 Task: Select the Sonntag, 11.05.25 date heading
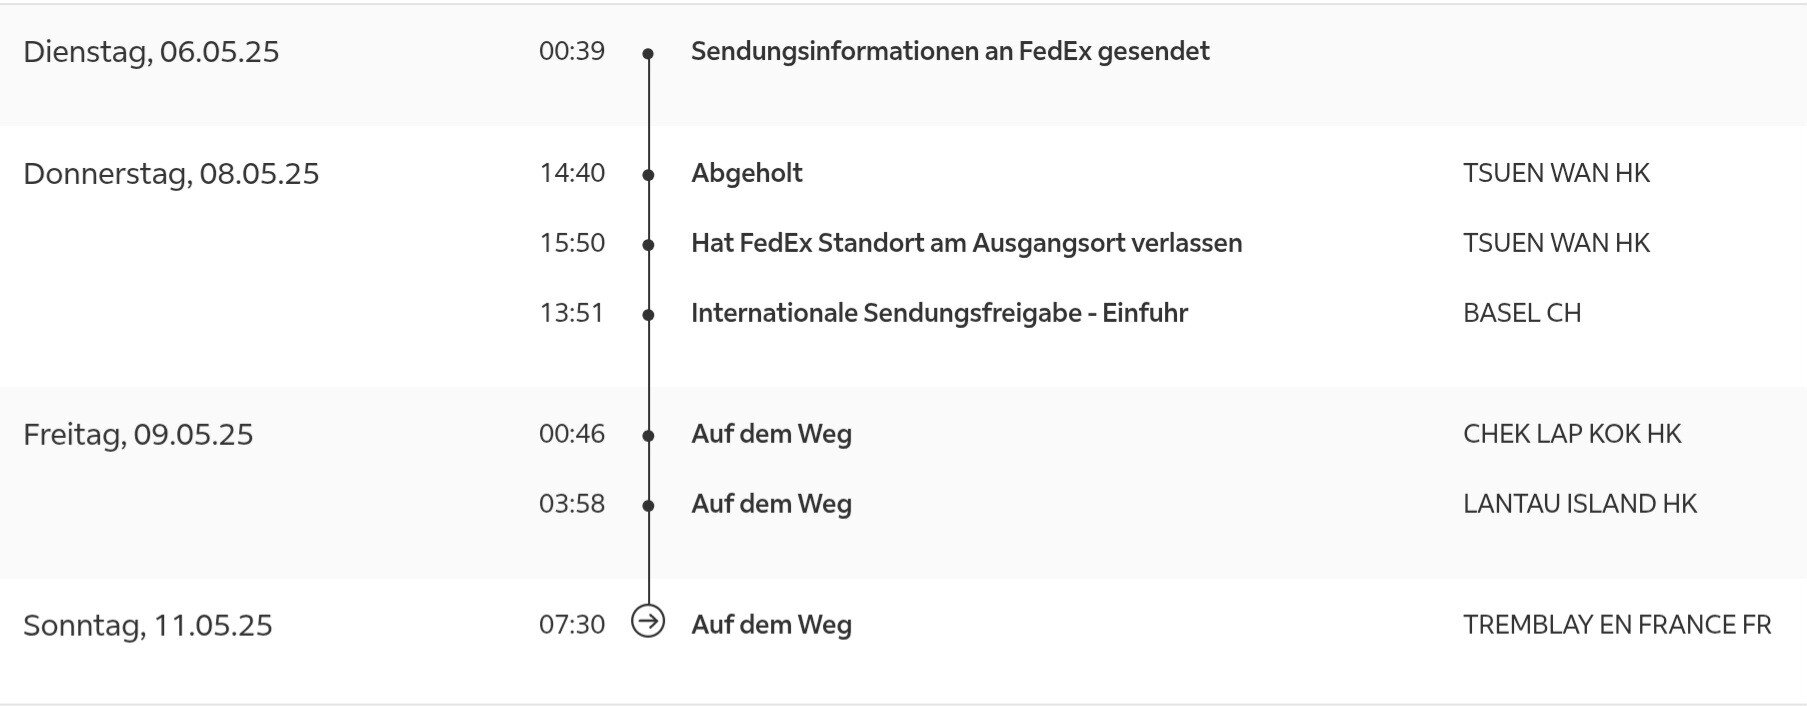point(148,626)
